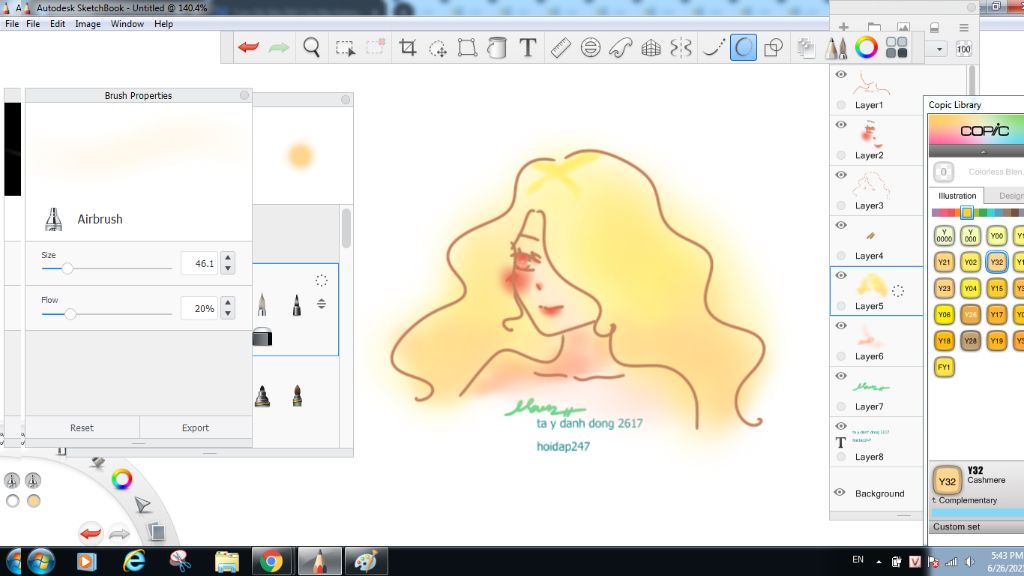The image size is (1024, 576).
Task: Open dropdown arrow beside opacity 100 box
Action: 939,49
